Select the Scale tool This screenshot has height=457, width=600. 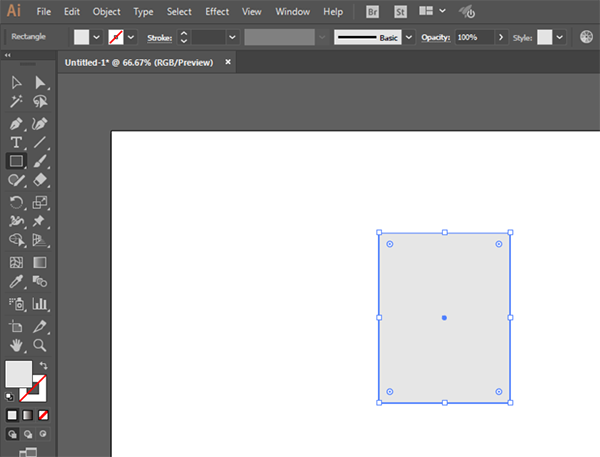(40, 202)
